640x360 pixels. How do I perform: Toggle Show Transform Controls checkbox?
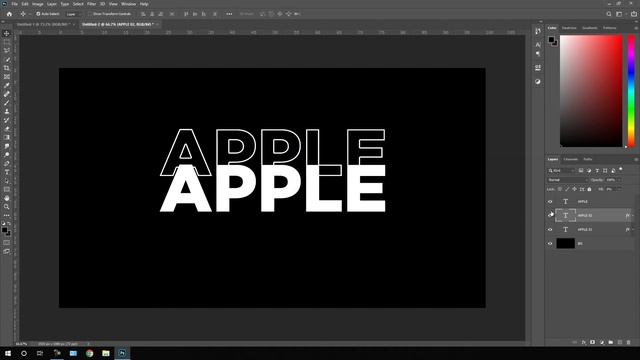pyautogui.click(x=91, y=14)
